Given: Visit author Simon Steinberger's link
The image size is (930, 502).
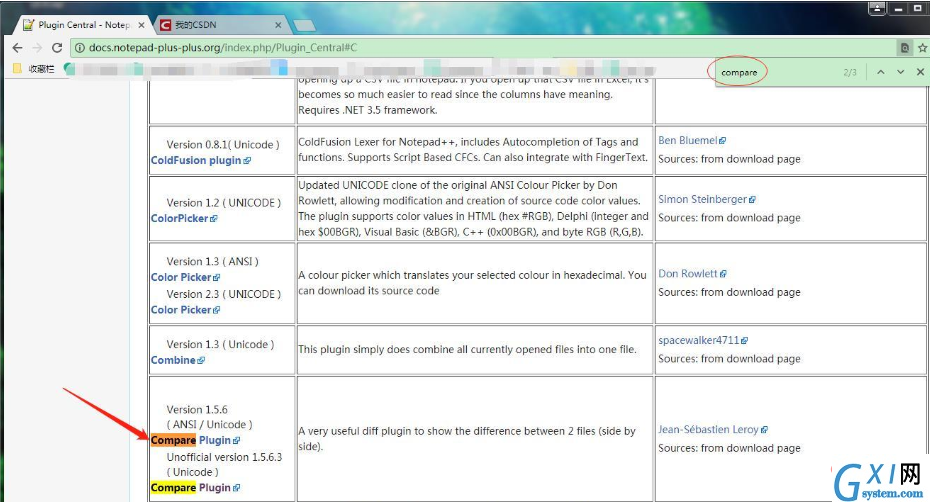Looking at the screenshot, I should 702,199.
